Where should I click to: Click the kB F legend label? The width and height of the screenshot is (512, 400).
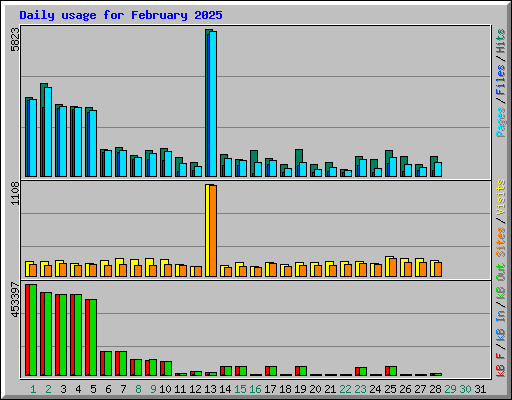coord(501,365)
